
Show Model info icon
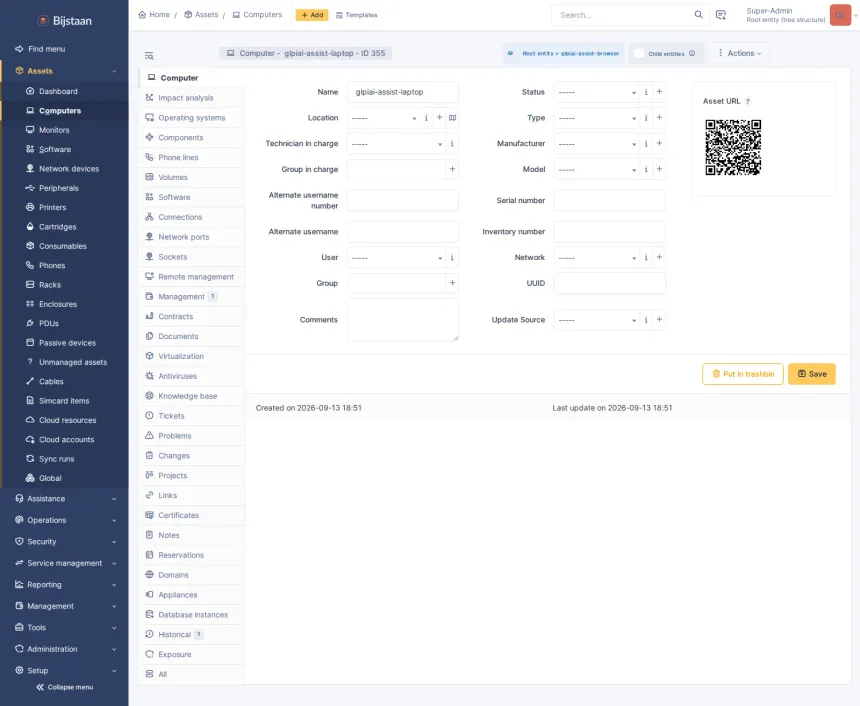tap(646, 169)
